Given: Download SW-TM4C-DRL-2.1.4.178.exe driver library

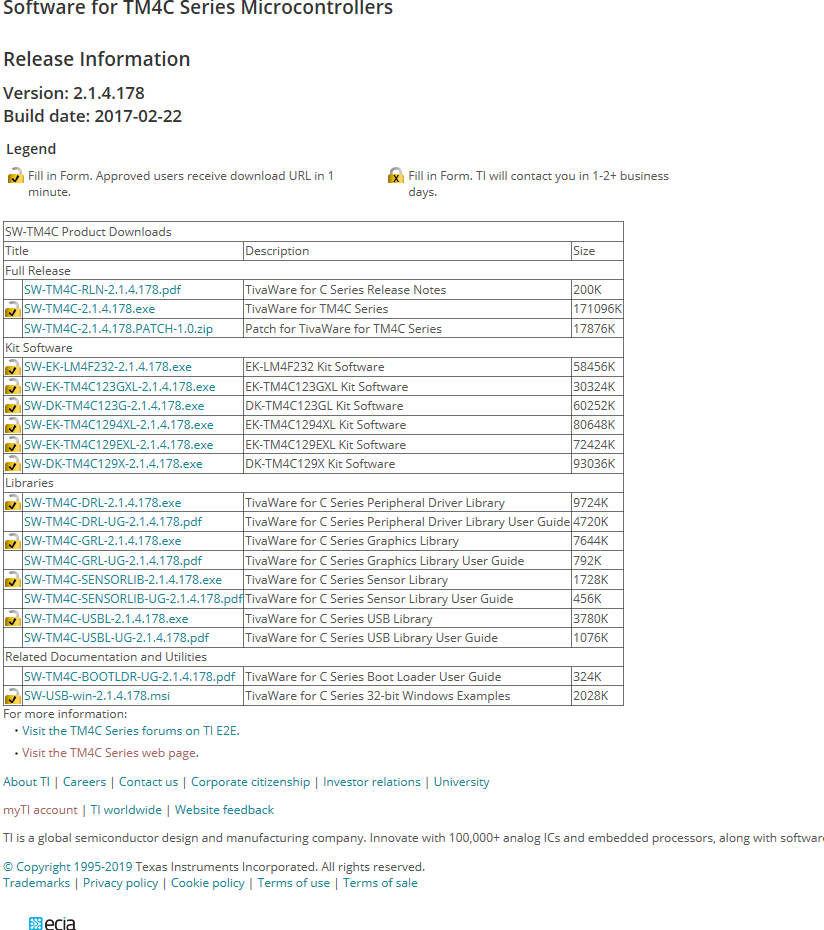Looking at the screenshot, I should point(102,503).
